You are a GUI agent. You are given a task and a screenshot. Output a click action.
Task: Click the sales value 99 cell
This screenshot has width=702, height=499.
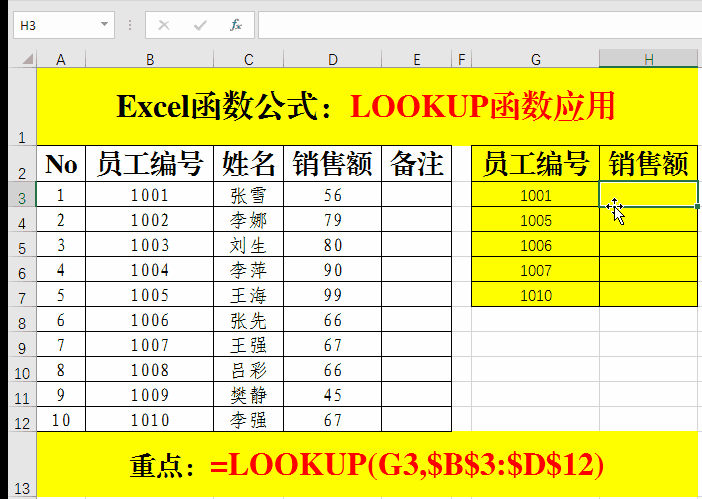[332, 295]
